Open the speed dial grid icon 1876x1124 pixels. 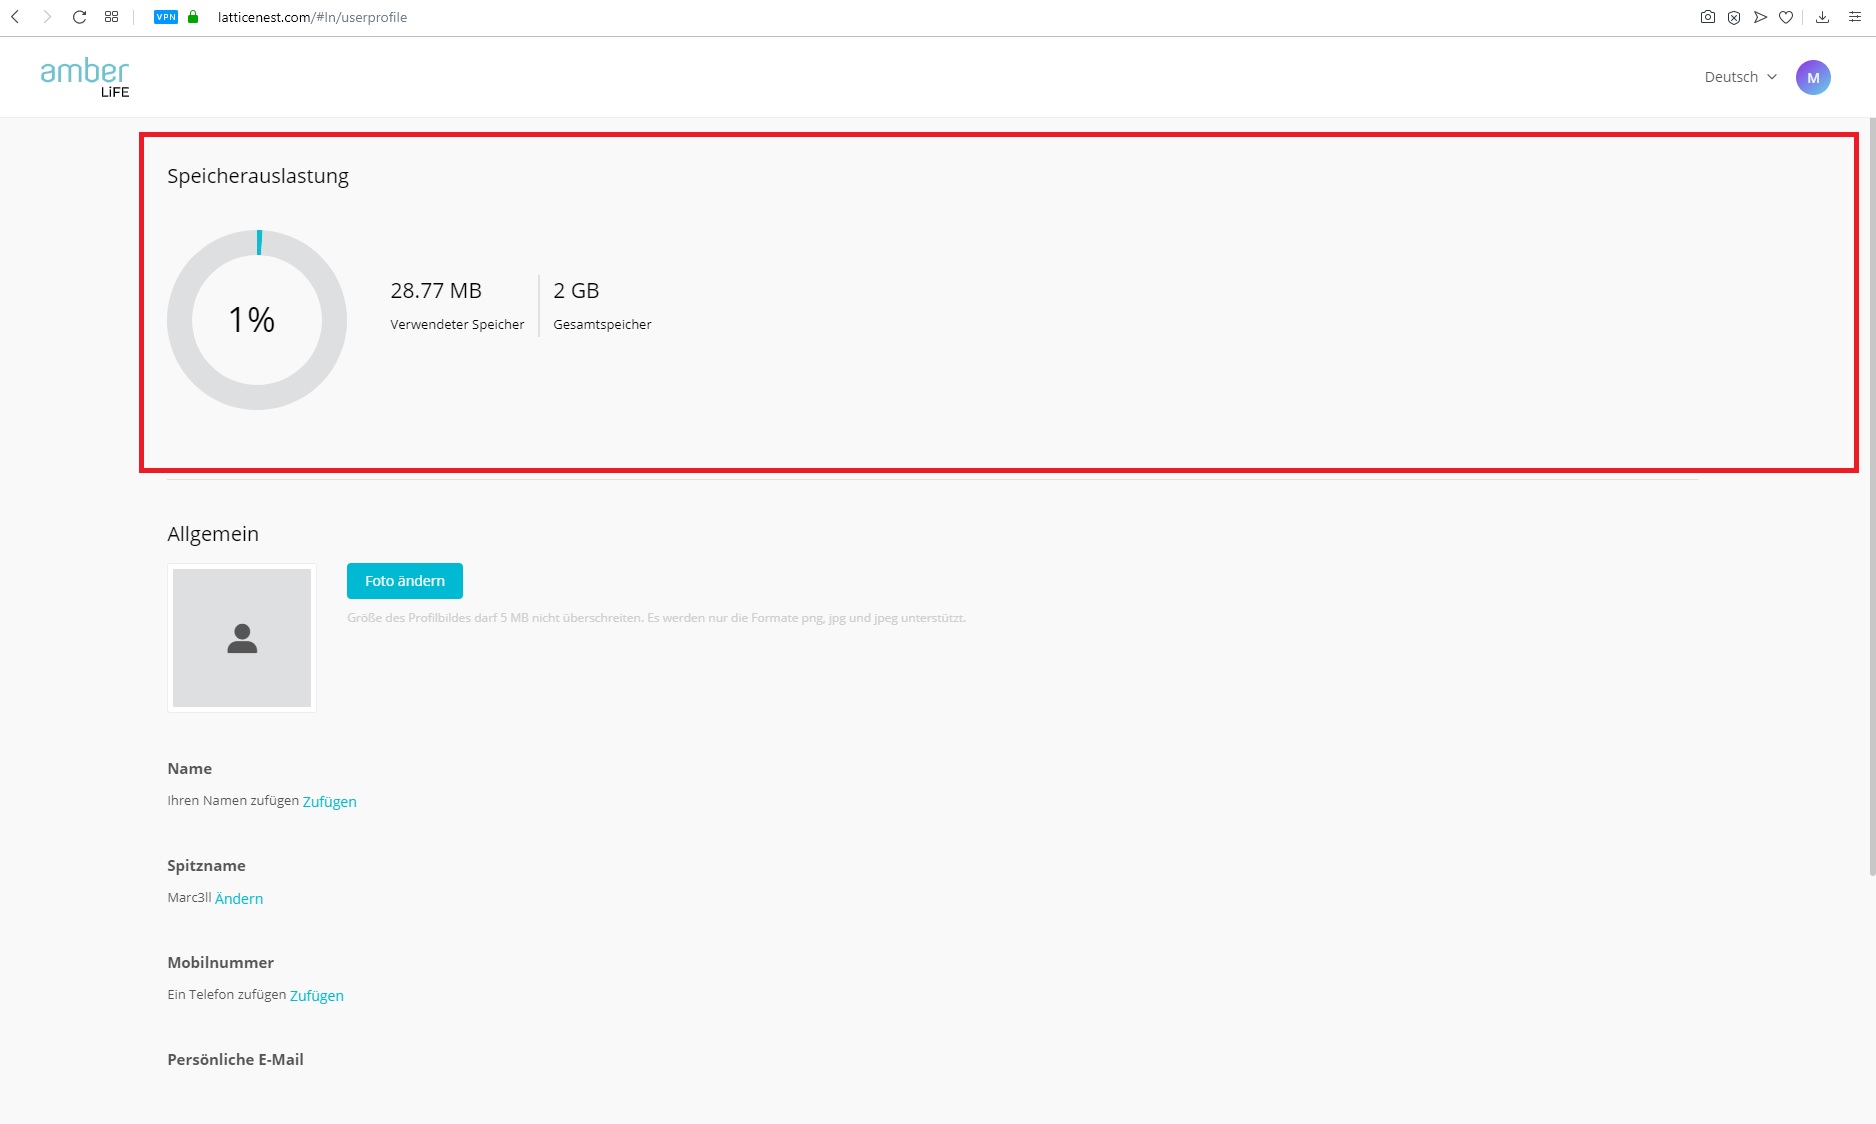(x=112, y=17)
